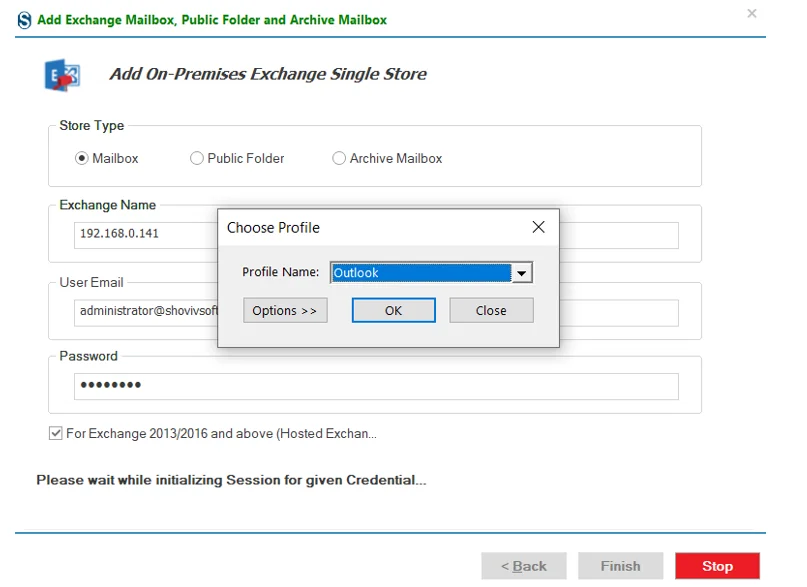Image resolution: width=807 pixels, height=587 pixels.
Task: Click the 'Add On-Premises Exchange Single Store' heading
Action: coord(268,74)
